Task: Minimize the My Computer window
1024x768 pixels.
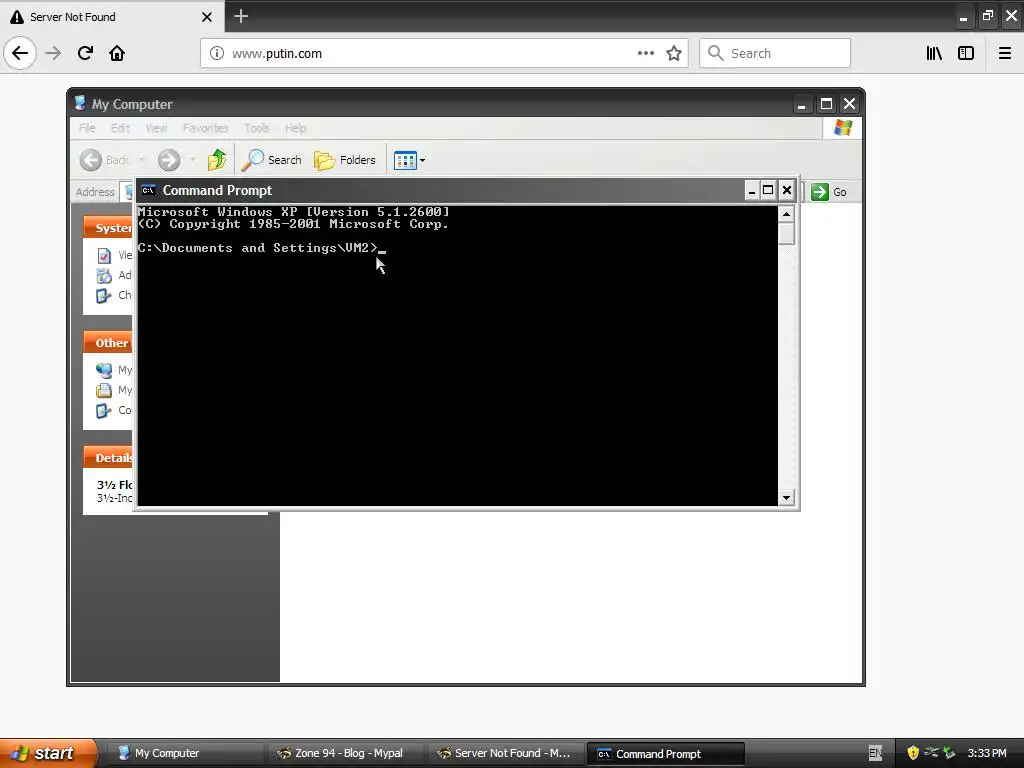Action: tap(802, 104)
